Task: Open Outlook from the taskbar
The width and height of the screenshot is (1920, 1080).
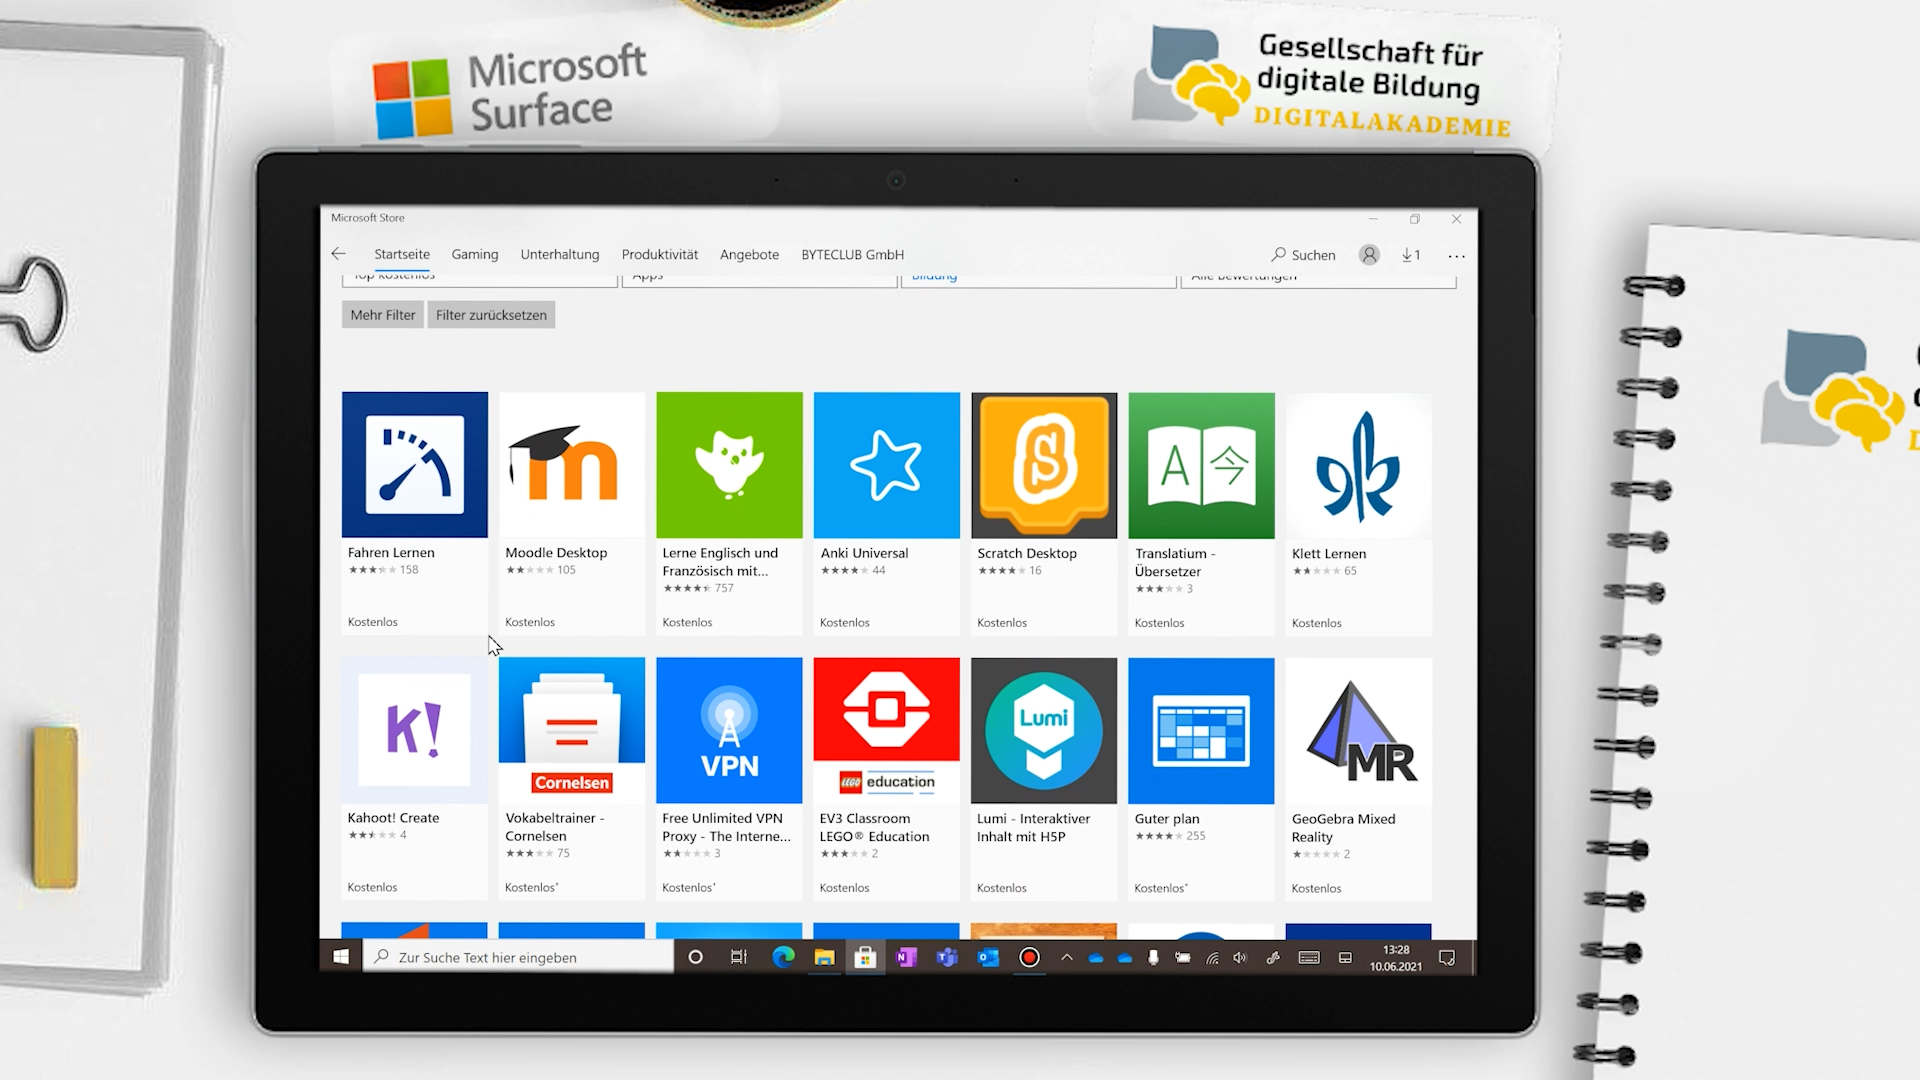Action: [x=988, y=957]
